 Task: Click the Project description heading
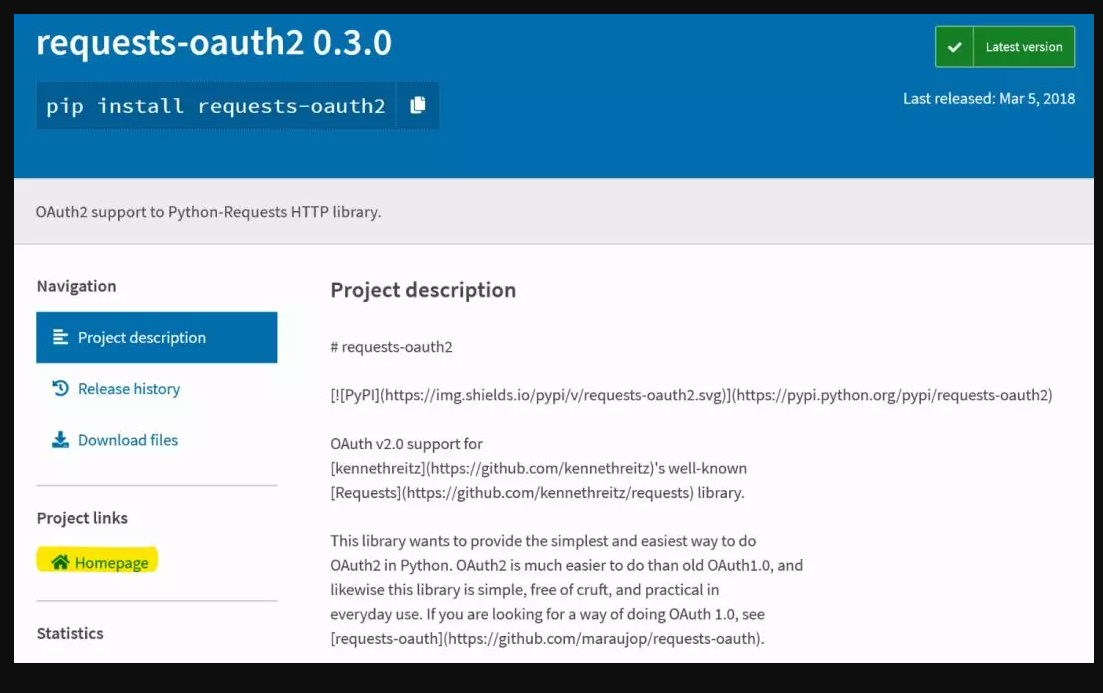tap(423, 290)
